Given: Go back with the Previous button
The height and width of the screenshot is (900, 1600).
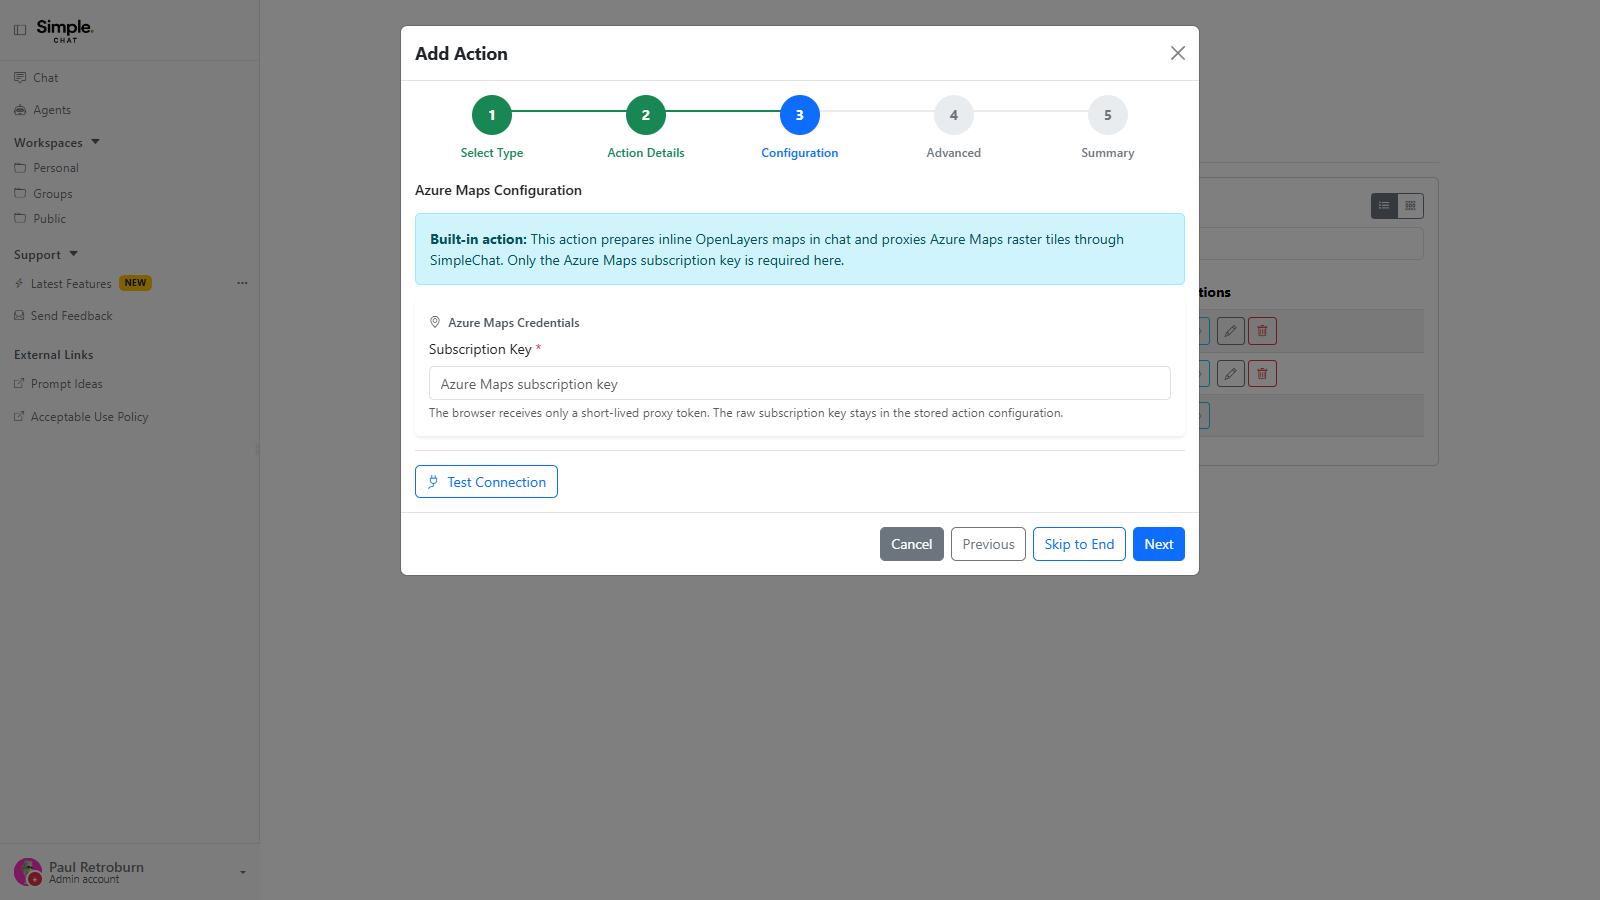Looking at the screenshot, I should [x=988, y=544].
